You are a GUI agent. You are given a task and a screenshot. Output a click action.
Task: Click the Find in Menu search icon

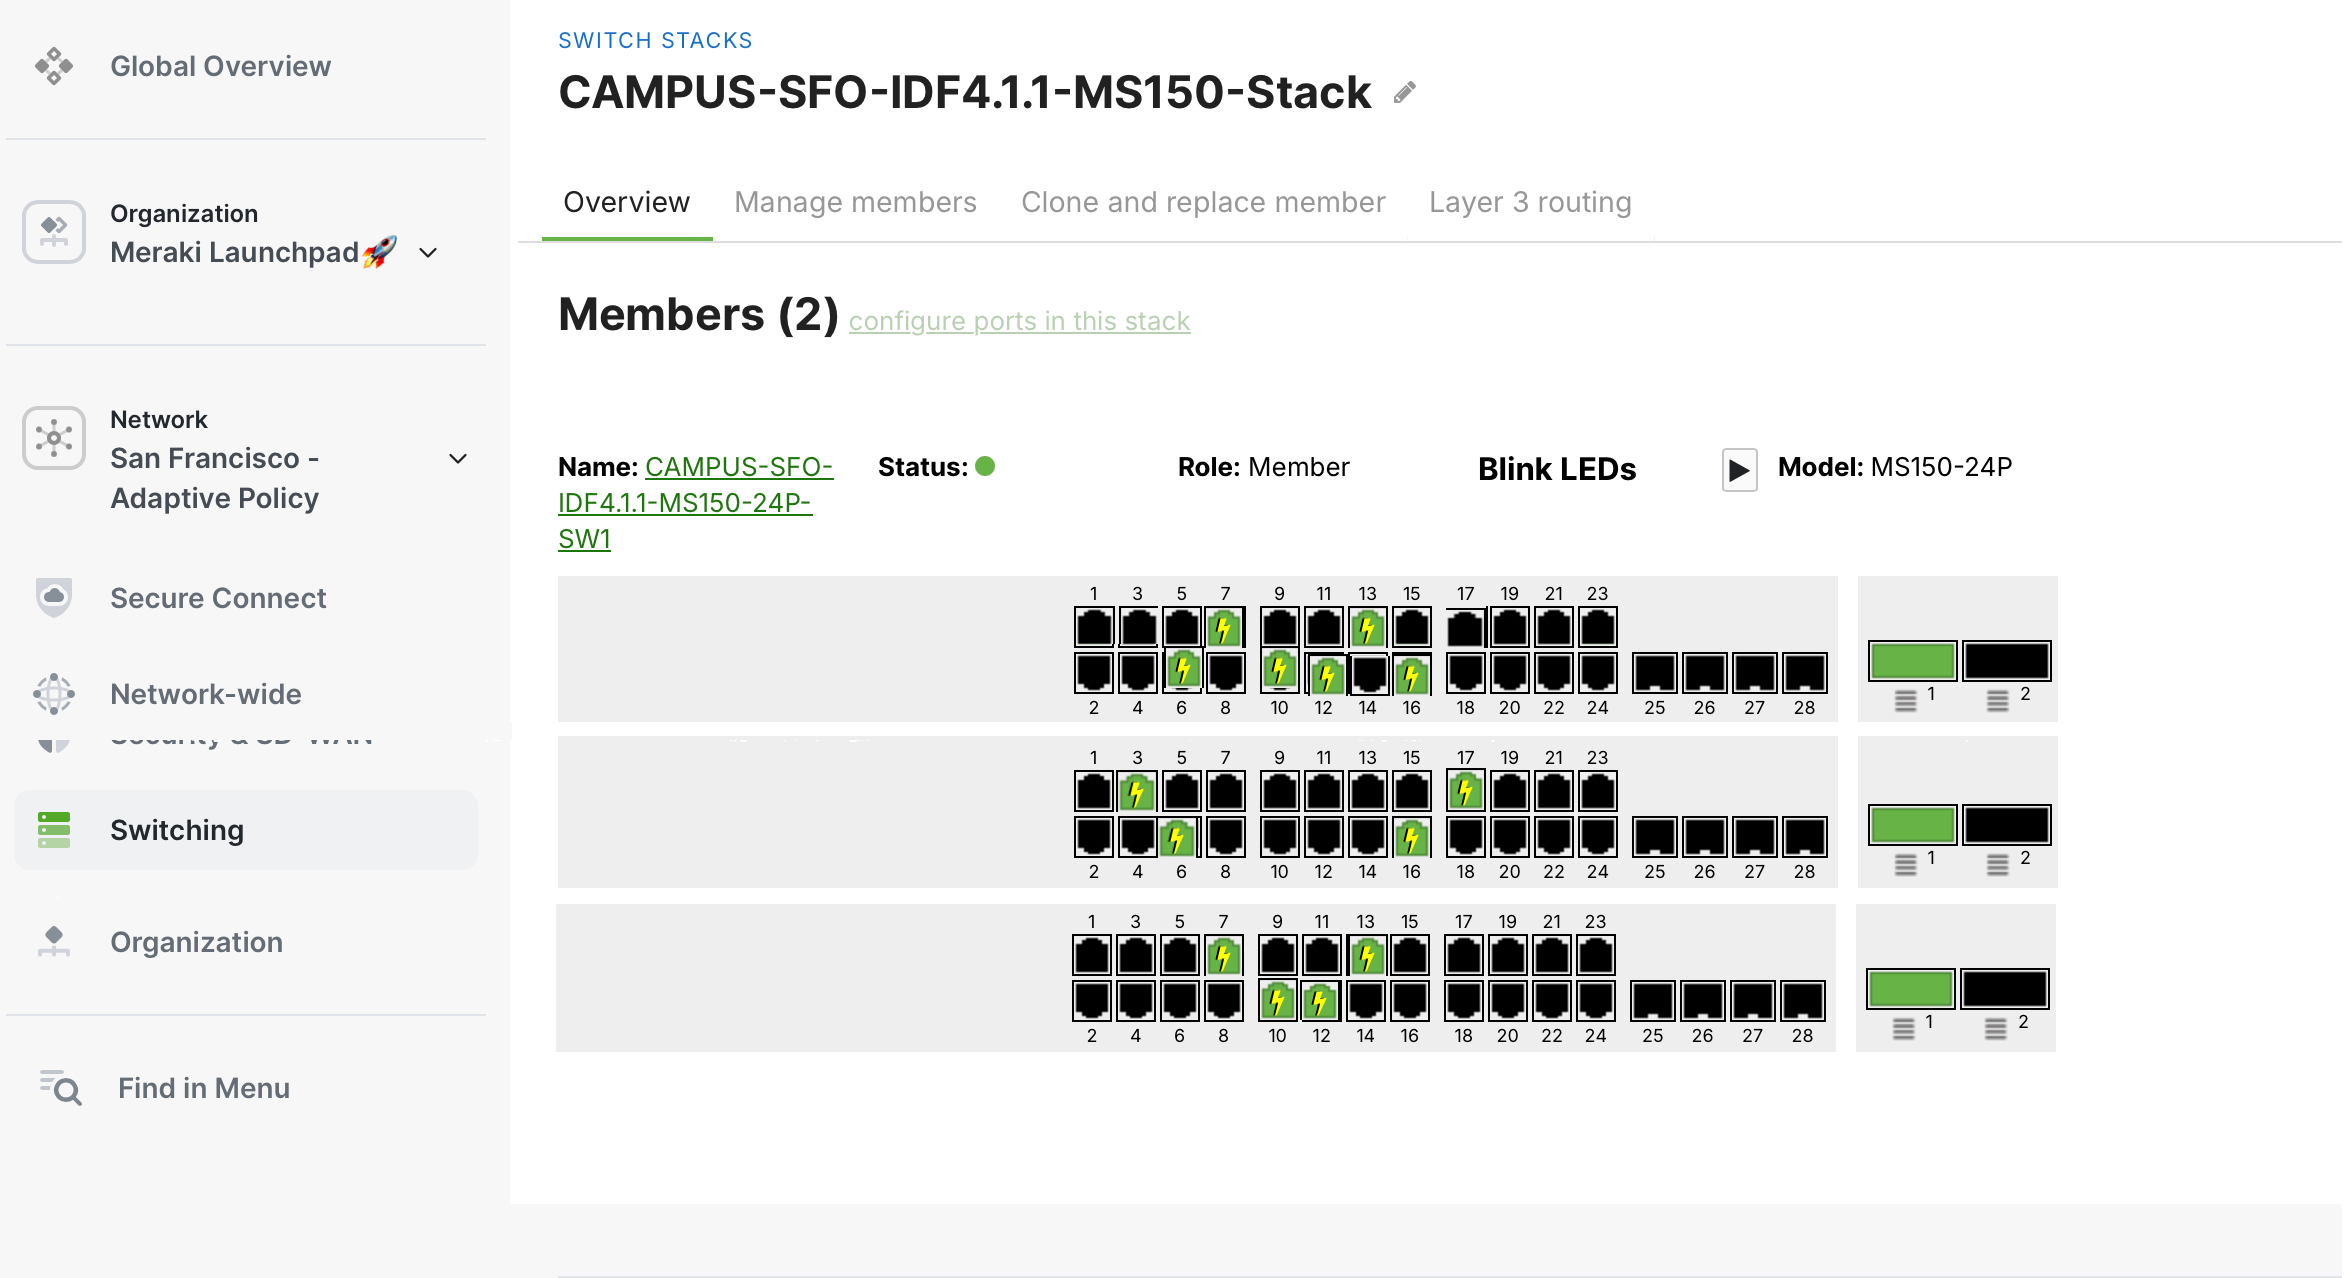pyautogui.click(x=61, y=1087)
